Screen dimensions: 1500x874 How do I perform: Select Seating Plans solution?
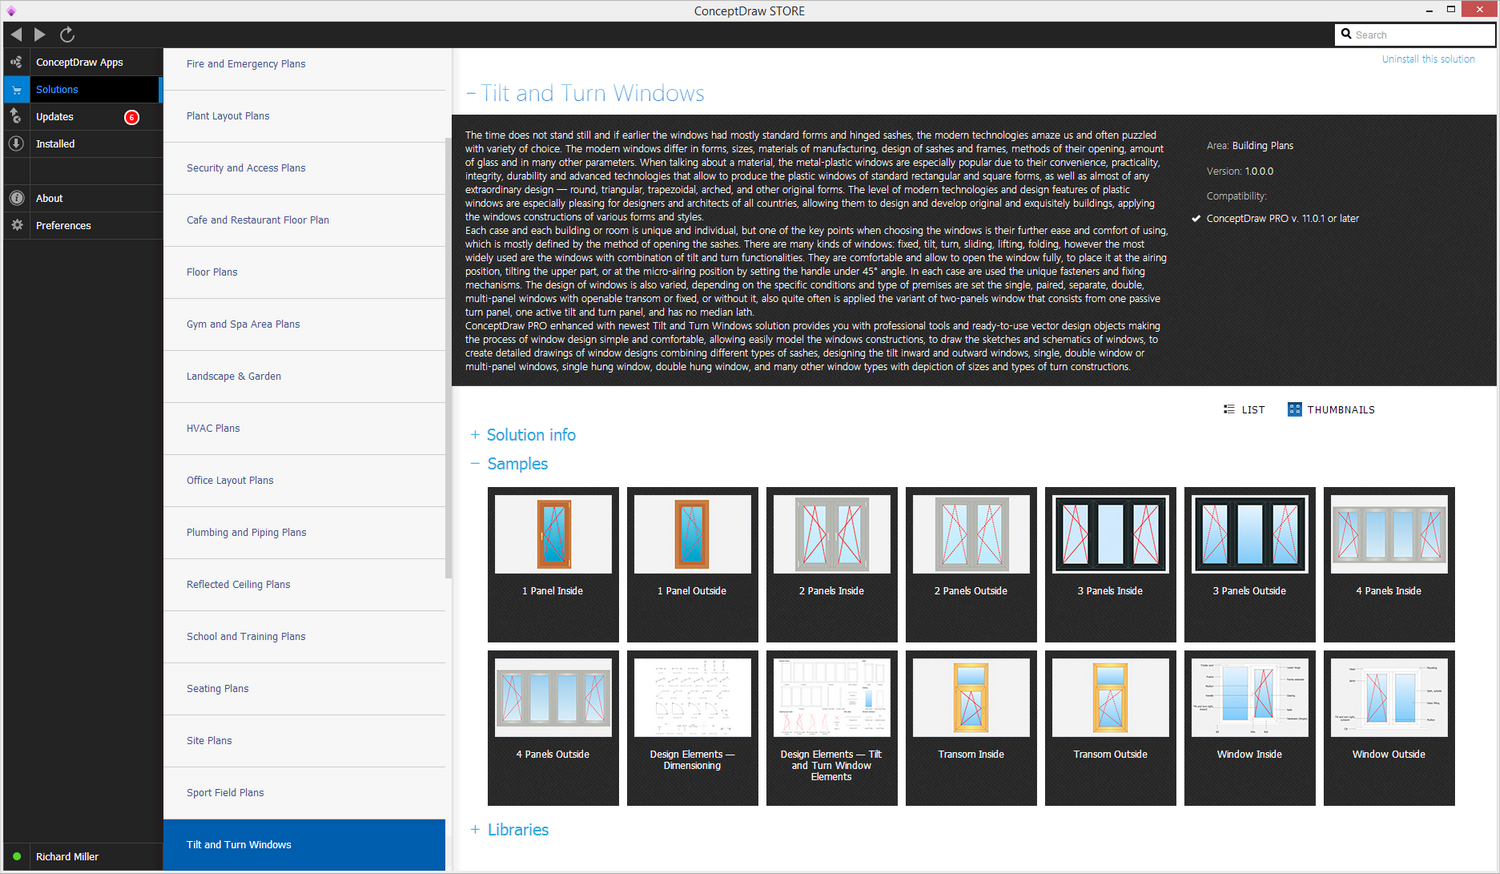click(x=304, y=688)
